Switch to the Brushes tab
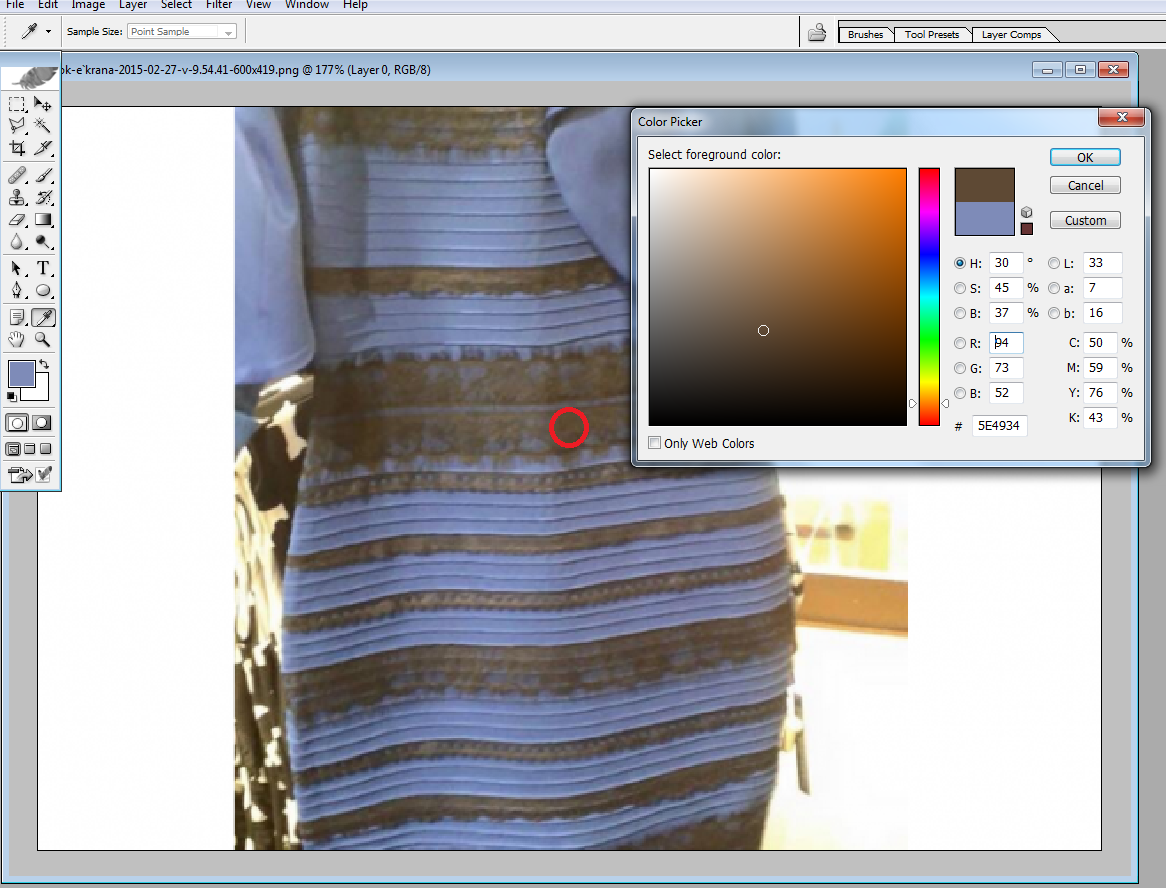The height and width of the screenshot is (888, 1167). [x=865, y=34]
